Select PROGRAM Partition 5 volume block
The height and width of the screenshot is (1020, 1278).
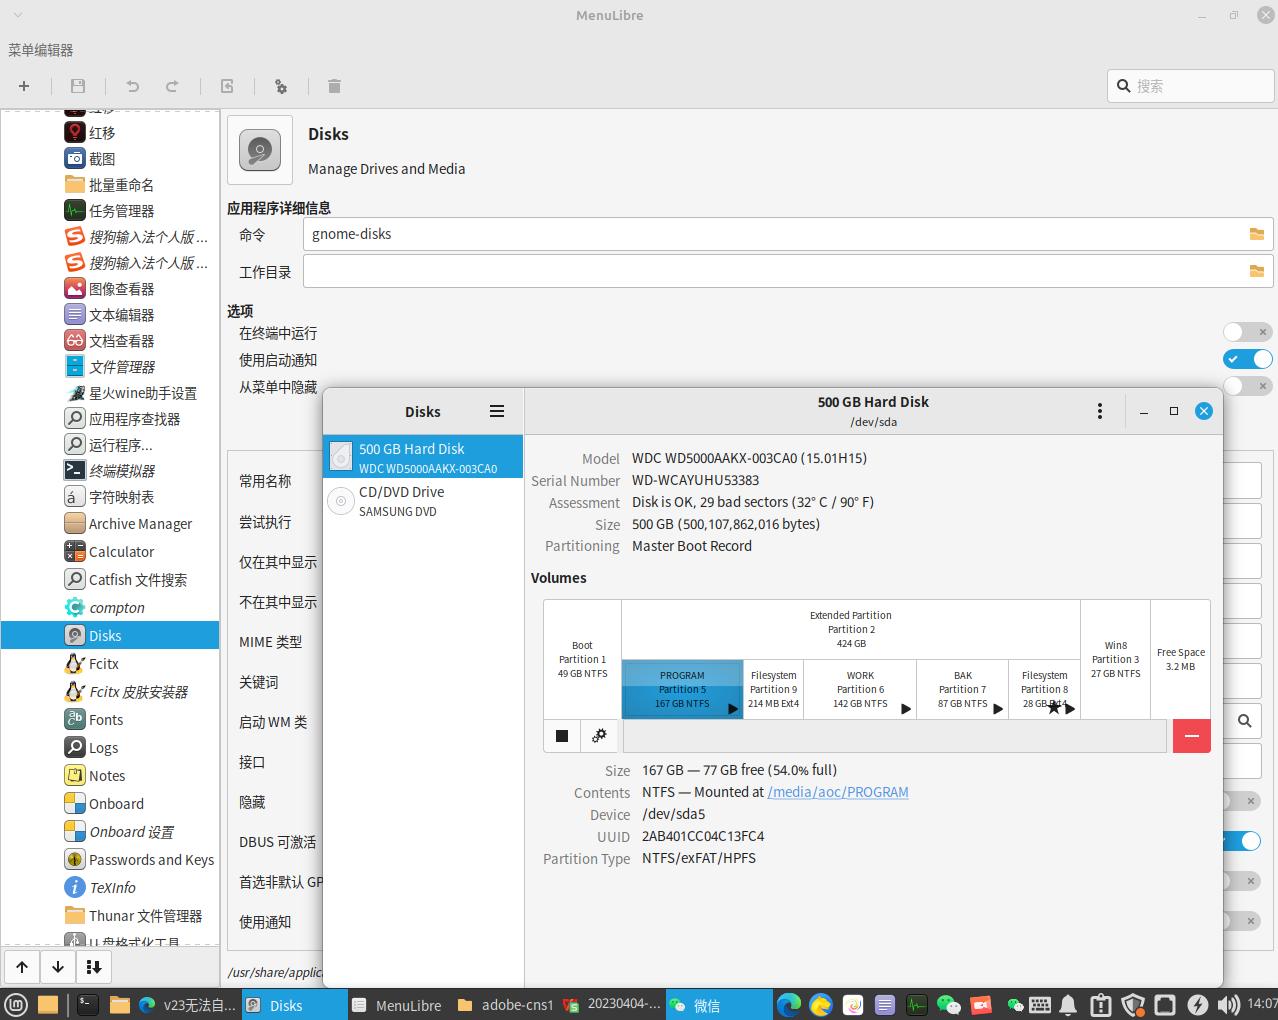click(x=682, y=689)
